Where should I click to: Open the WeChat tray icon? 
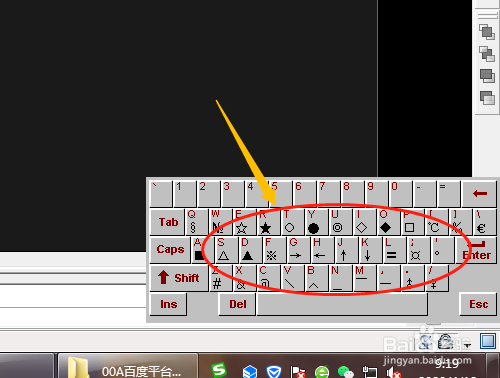pyautogui.click(x=345, y=372)
